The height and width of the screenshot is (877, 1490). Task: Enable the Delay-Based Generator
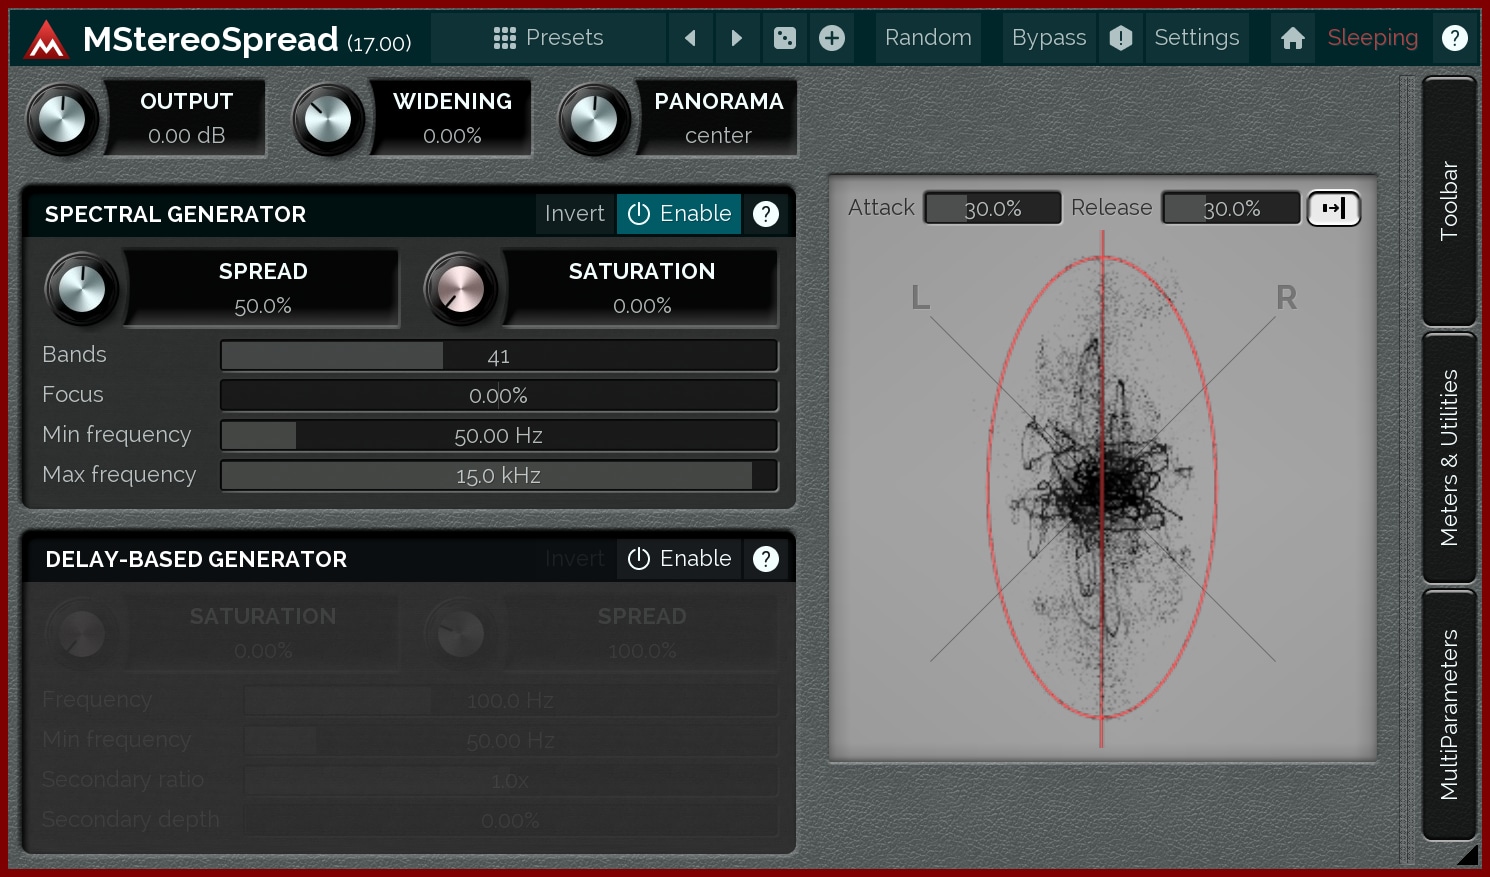679,559
